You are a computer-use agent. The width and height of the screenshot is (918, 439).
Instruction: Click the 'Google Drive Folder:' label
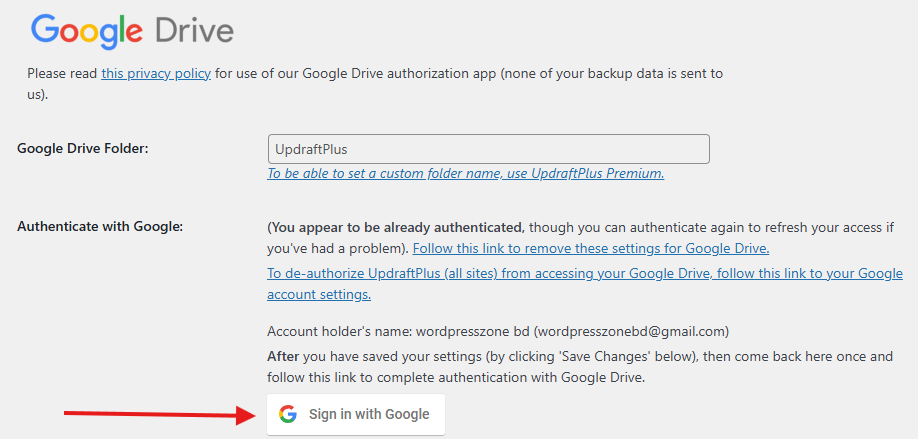click(83, 149)
